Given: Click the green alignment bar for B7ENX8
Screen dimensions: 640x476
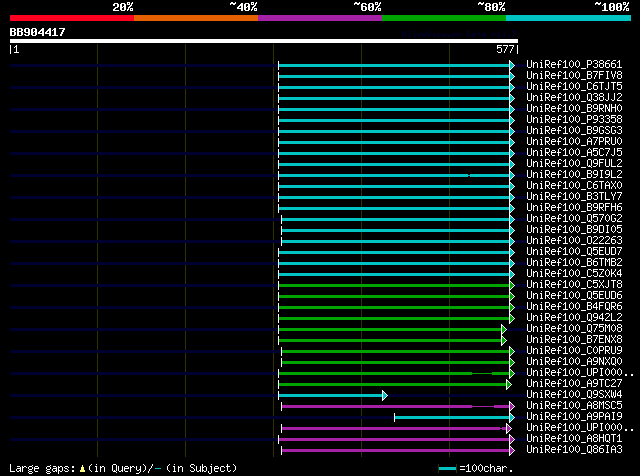Looking at the screenshot, I should point(392,340).
